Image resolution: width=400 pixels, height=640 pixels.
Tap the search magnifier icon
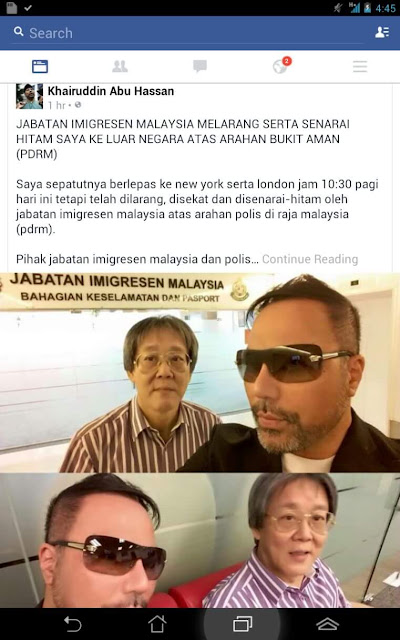[18, 32]
